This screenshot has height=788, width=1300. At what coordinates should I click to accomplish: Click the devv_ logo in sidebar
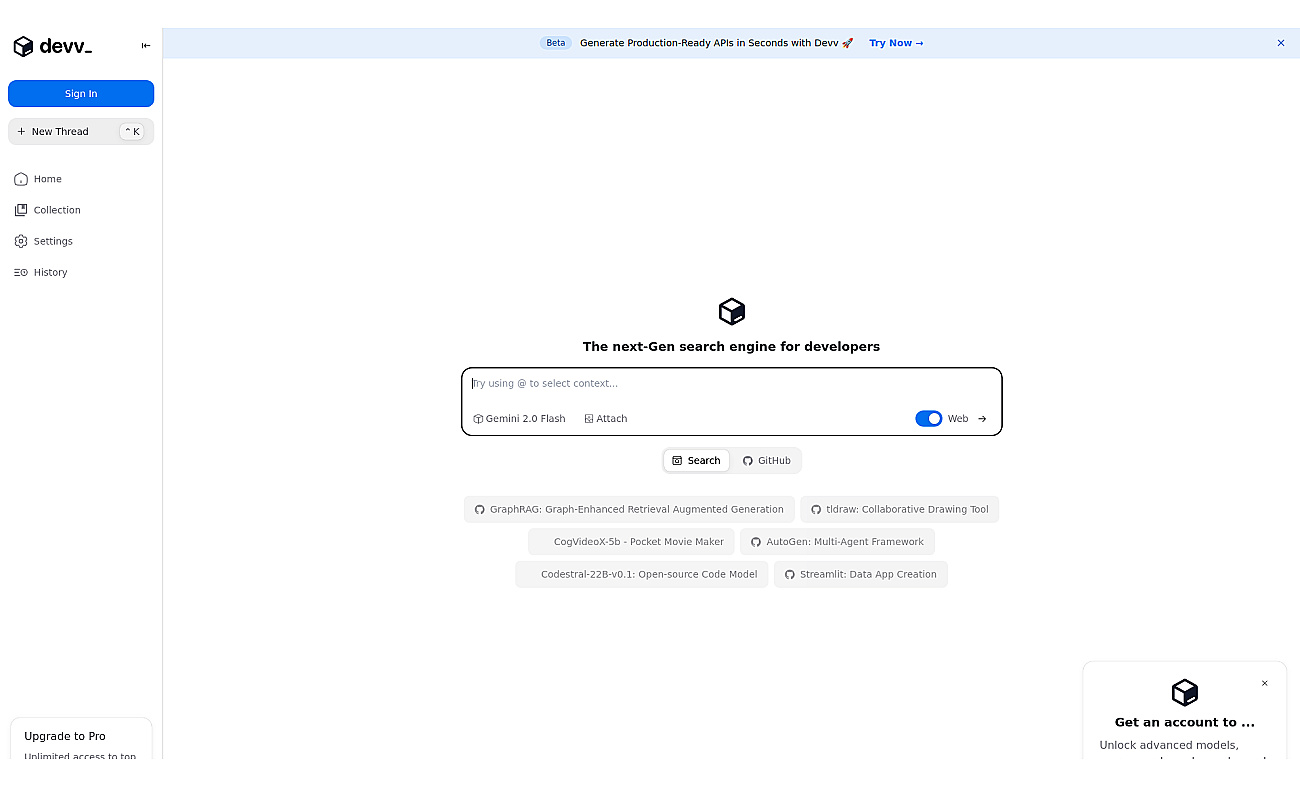[x=52, y=46]
